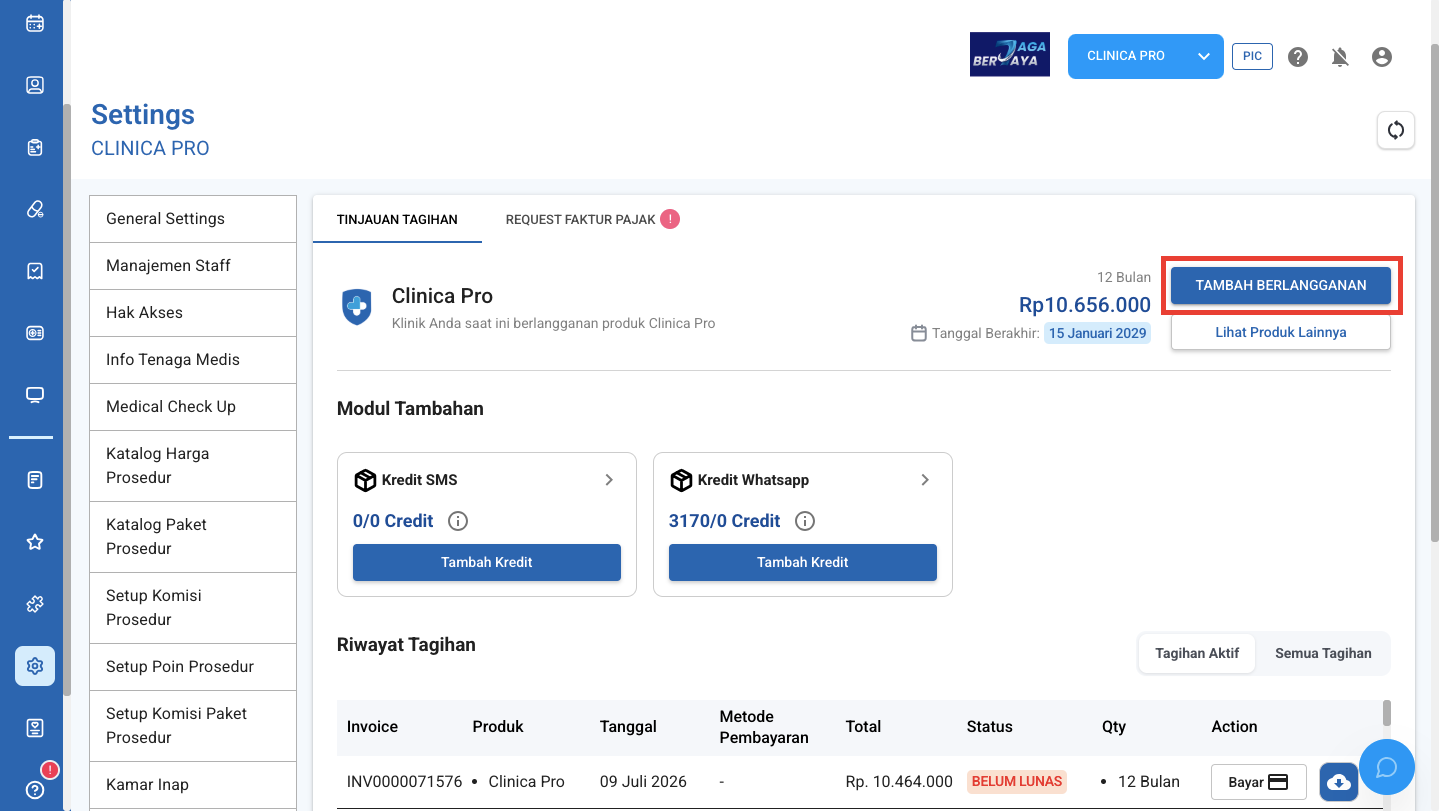This screenshot has height=811, width=1439.
Task: Click the Bayar payment button
Action: pos(1259,782)
